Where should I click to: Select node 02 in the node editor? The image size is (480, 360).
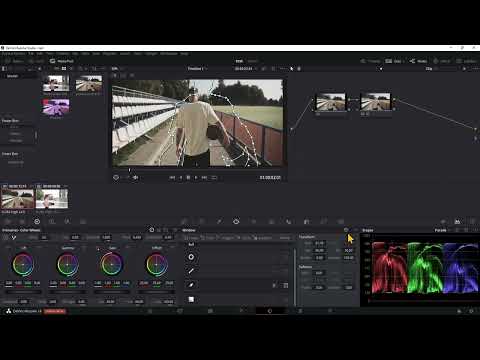tap(376, 102)
